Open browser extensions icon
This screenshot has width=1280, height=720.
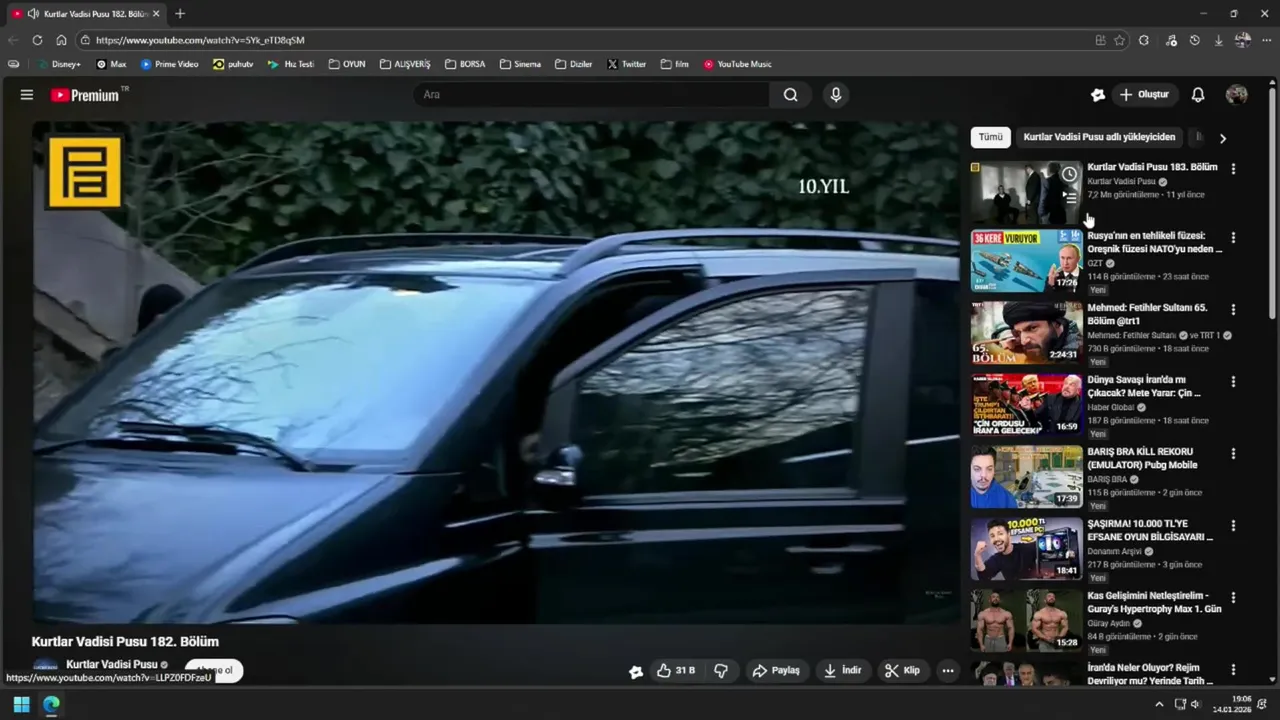click(1144, 40)
